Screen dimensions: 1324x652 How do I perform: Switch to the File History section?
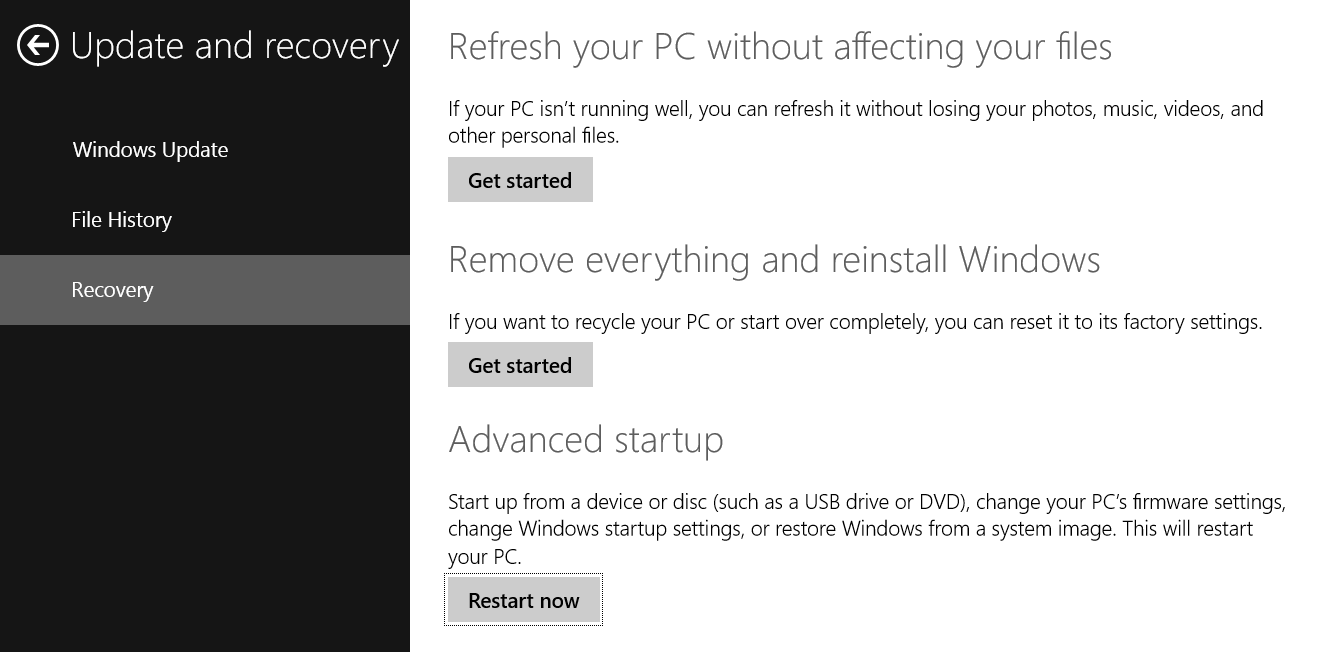121,219
